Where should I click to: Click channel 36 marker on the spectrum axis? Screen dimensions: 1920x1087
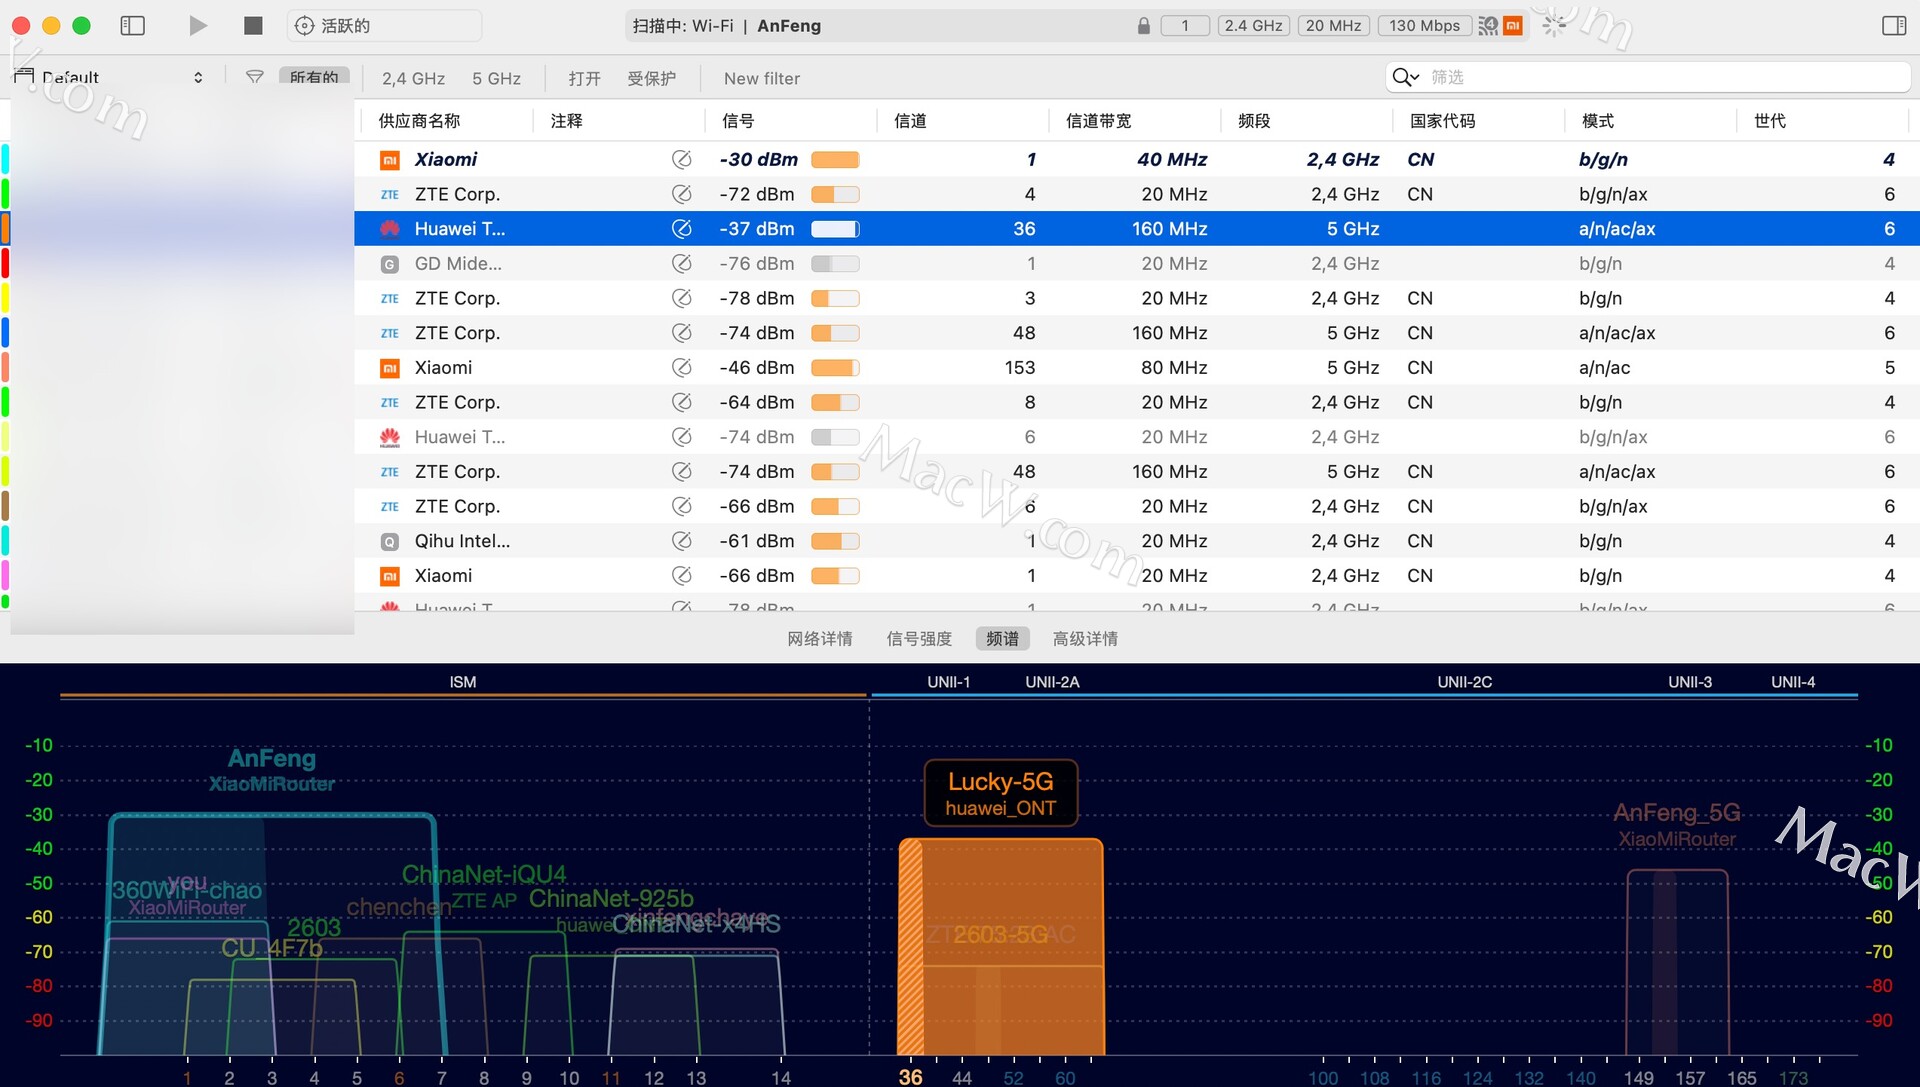tap(911, 1077)
